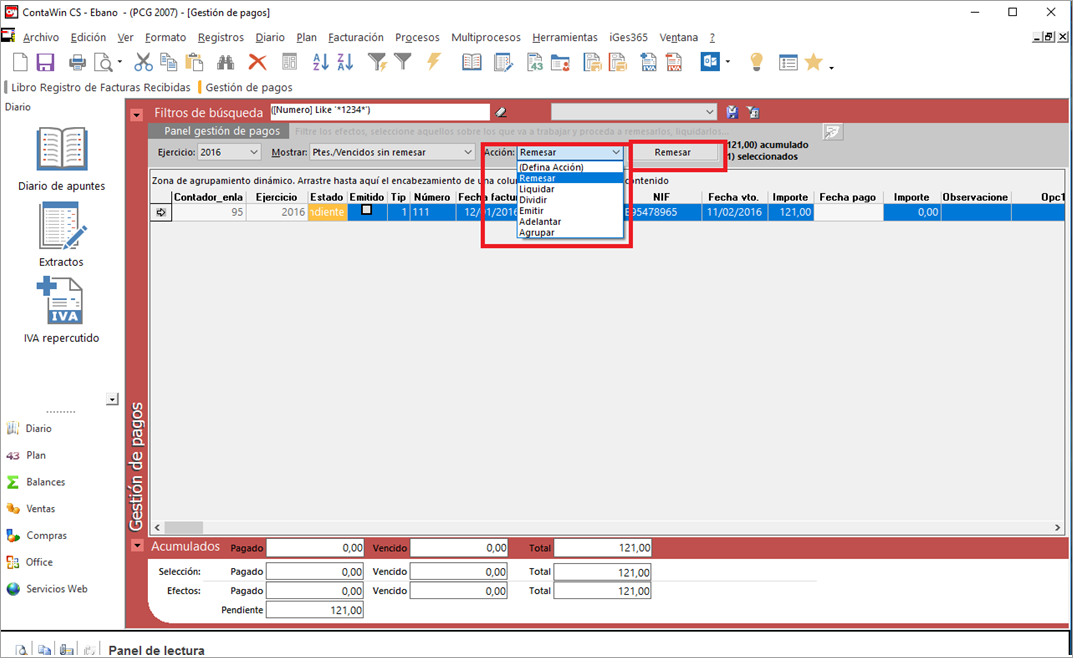The width and height of the screenshot is (1073, 658).
Task: Open the open-book diary toolbar icon
Action: click(x=471, y=63)
